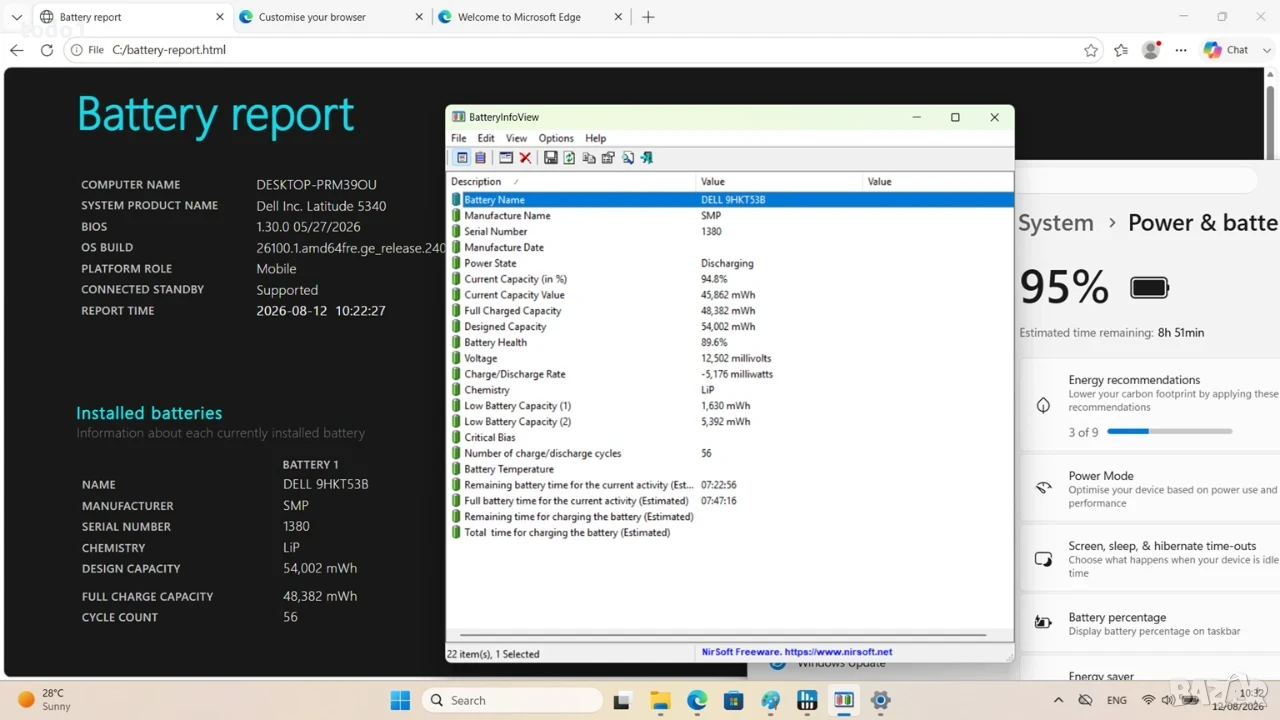The height and width of the screenshot is (720, 1280).
Task: Open Battery percentage setting
Action: point(1150,624)
